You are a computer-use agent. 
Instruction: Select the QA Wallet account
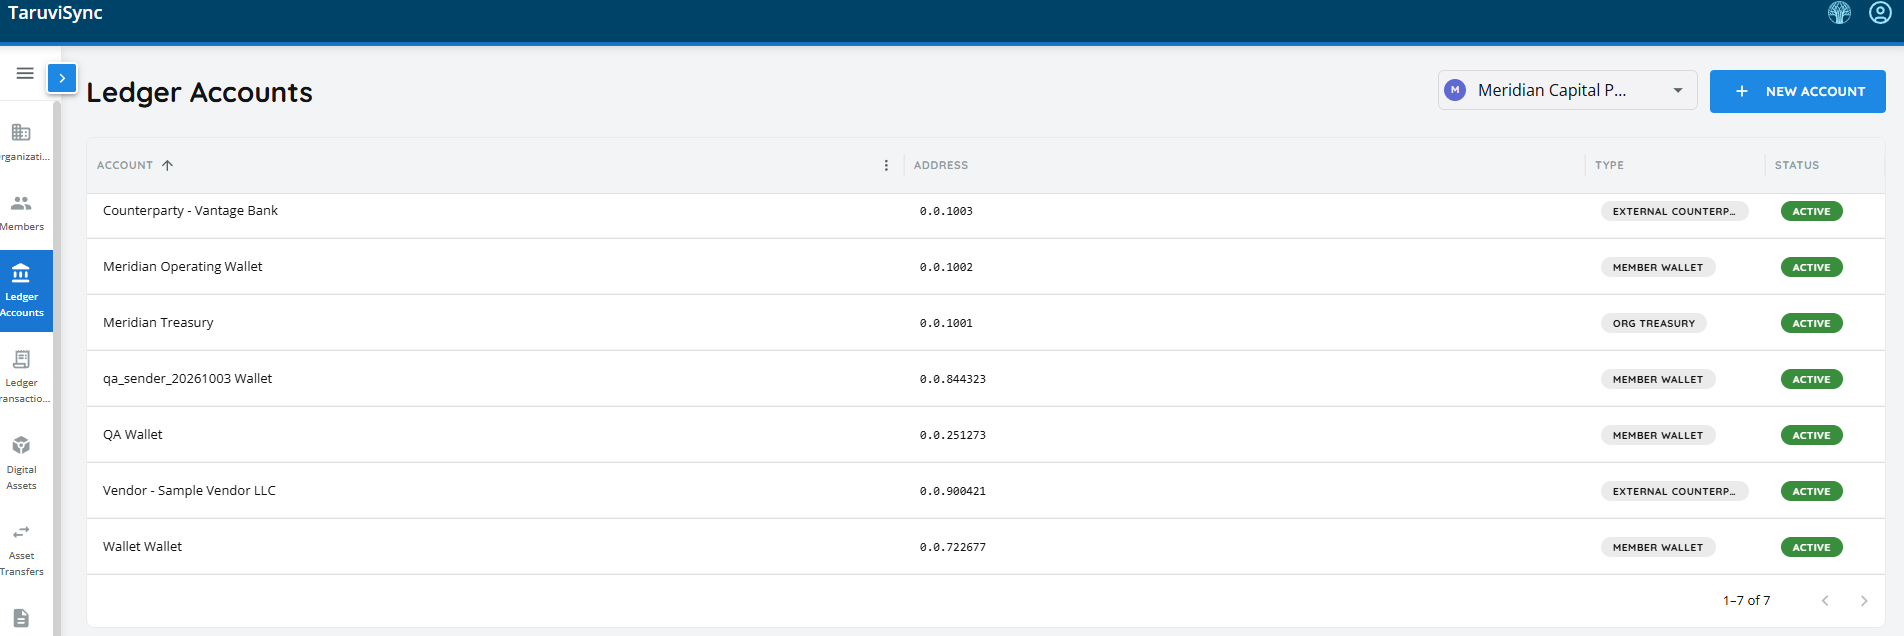(x=132, y=435)
